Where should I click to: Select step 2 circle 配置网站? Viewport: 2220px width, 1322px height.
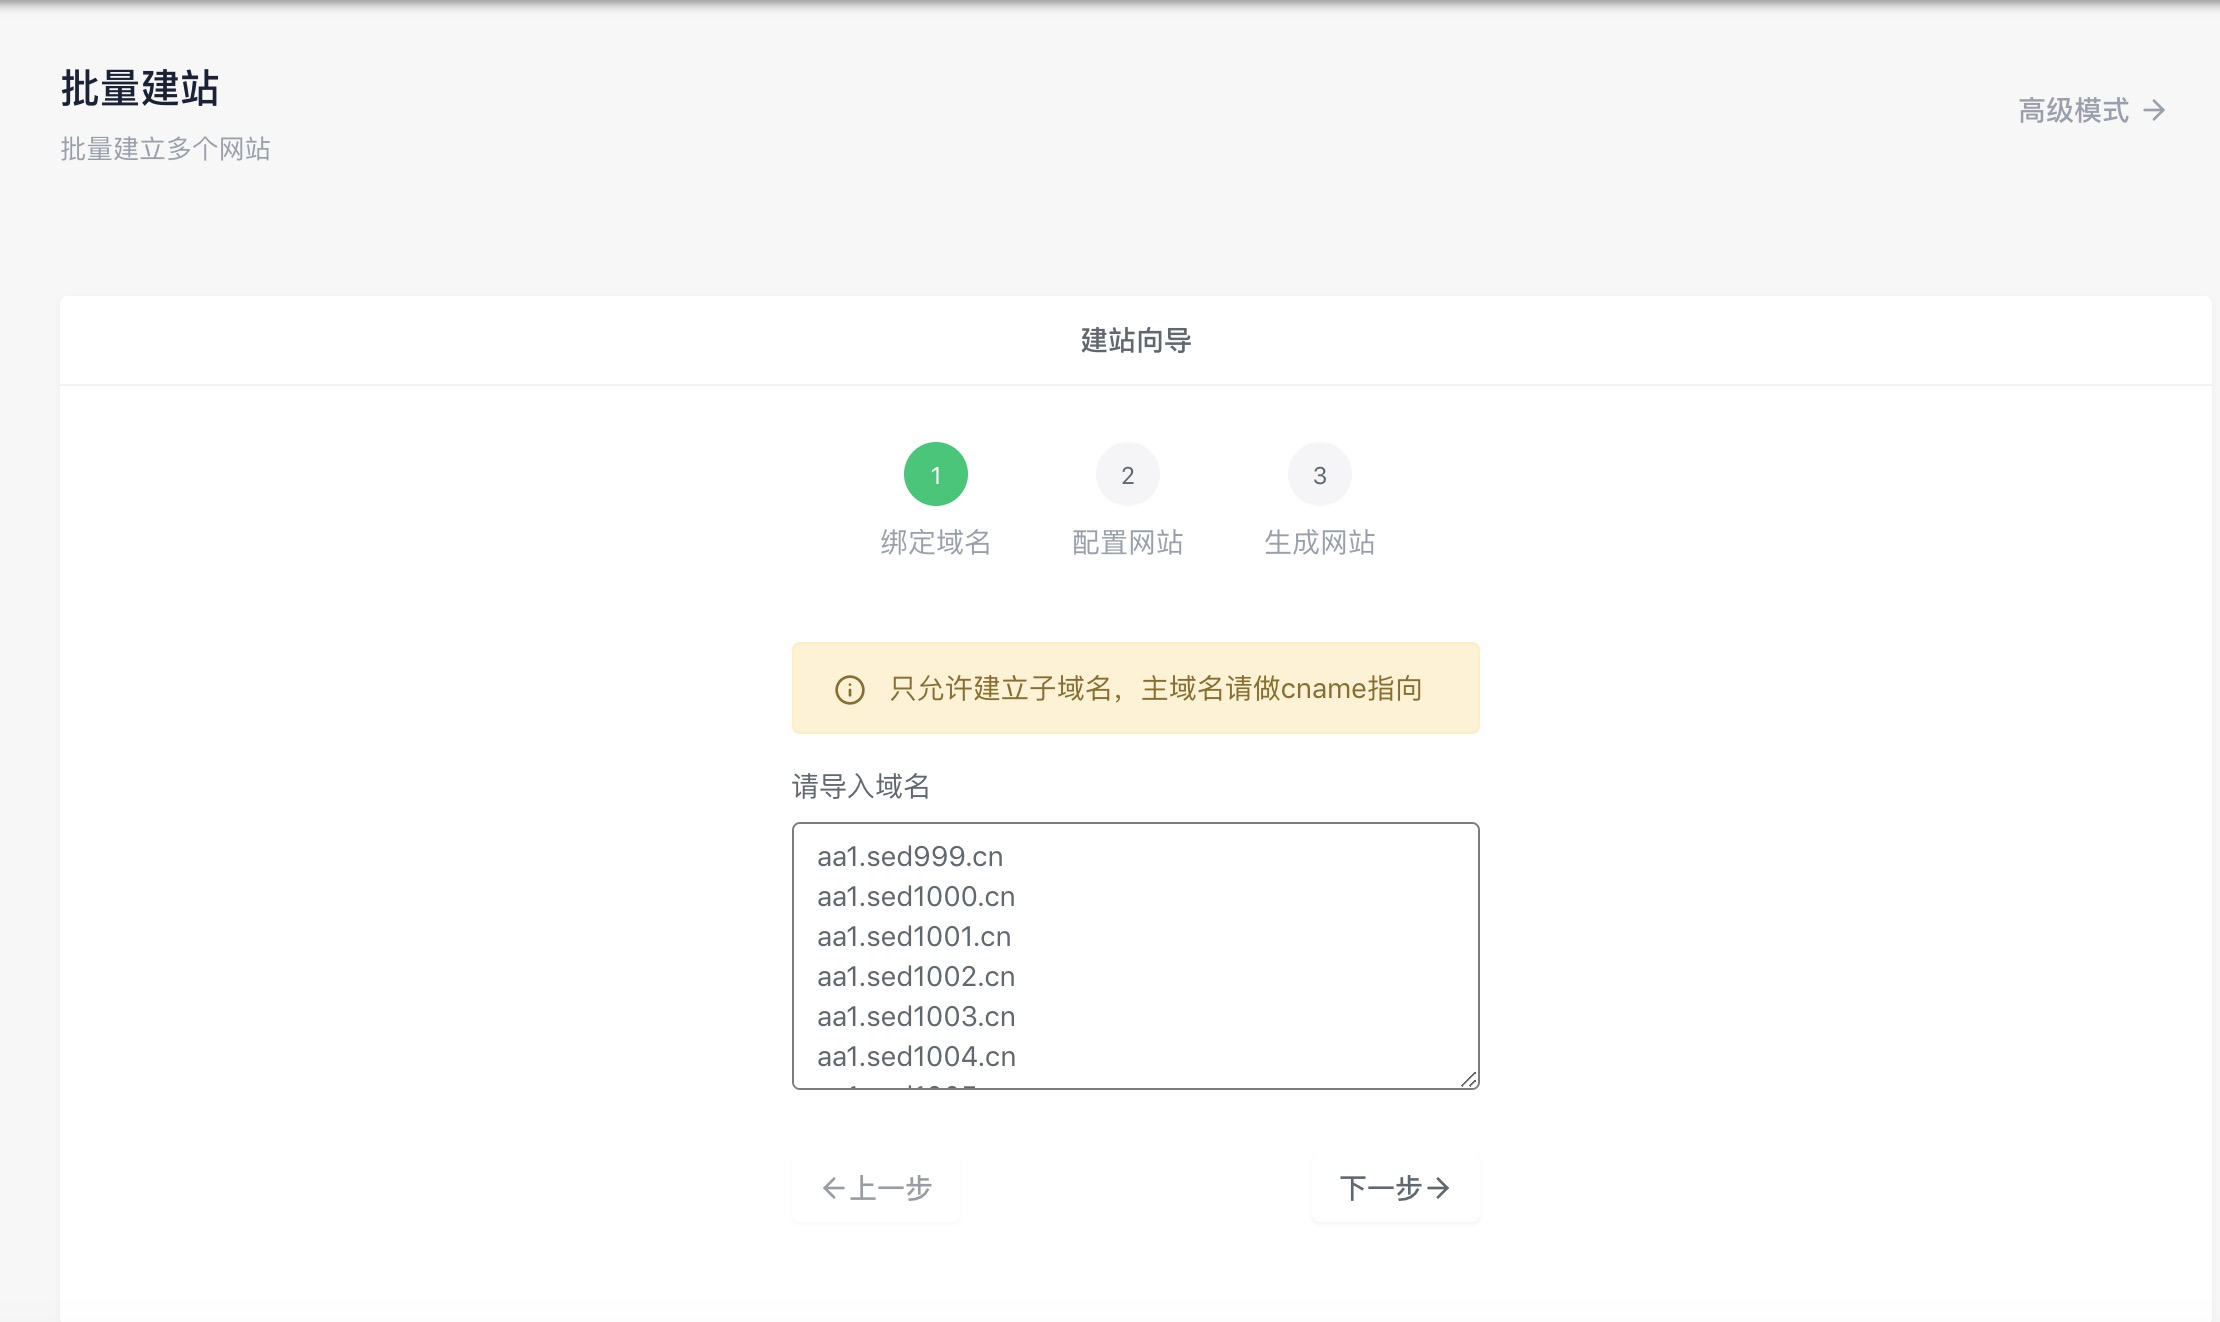[x=1128, y=474]
